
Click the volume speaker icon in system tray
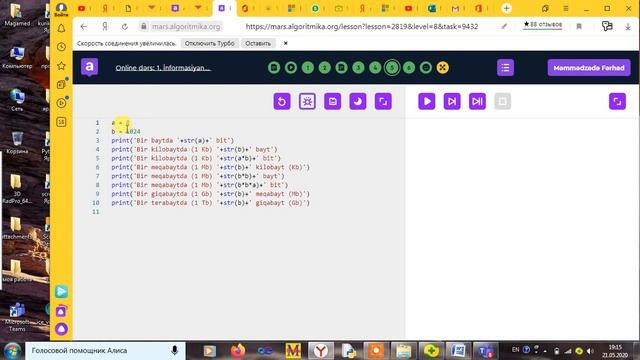590,351
